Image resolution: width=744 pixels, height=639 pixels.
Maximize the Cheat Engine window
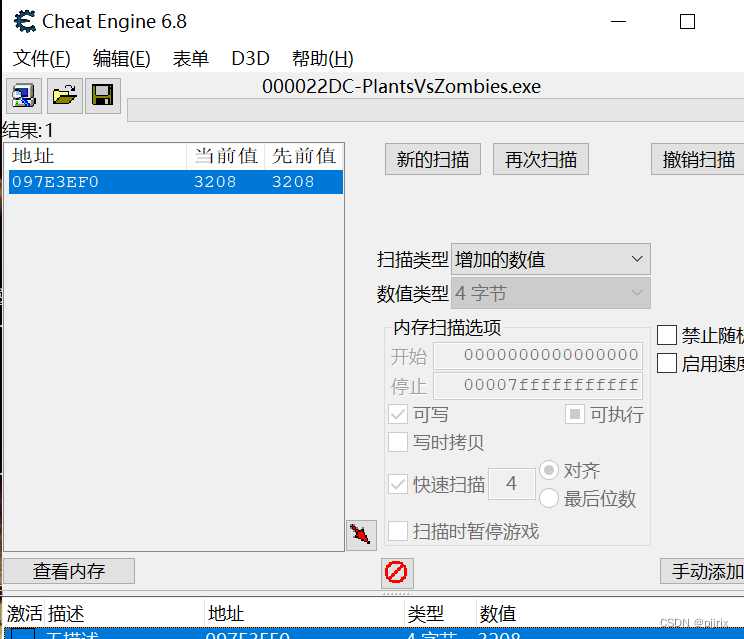(687, 21)
